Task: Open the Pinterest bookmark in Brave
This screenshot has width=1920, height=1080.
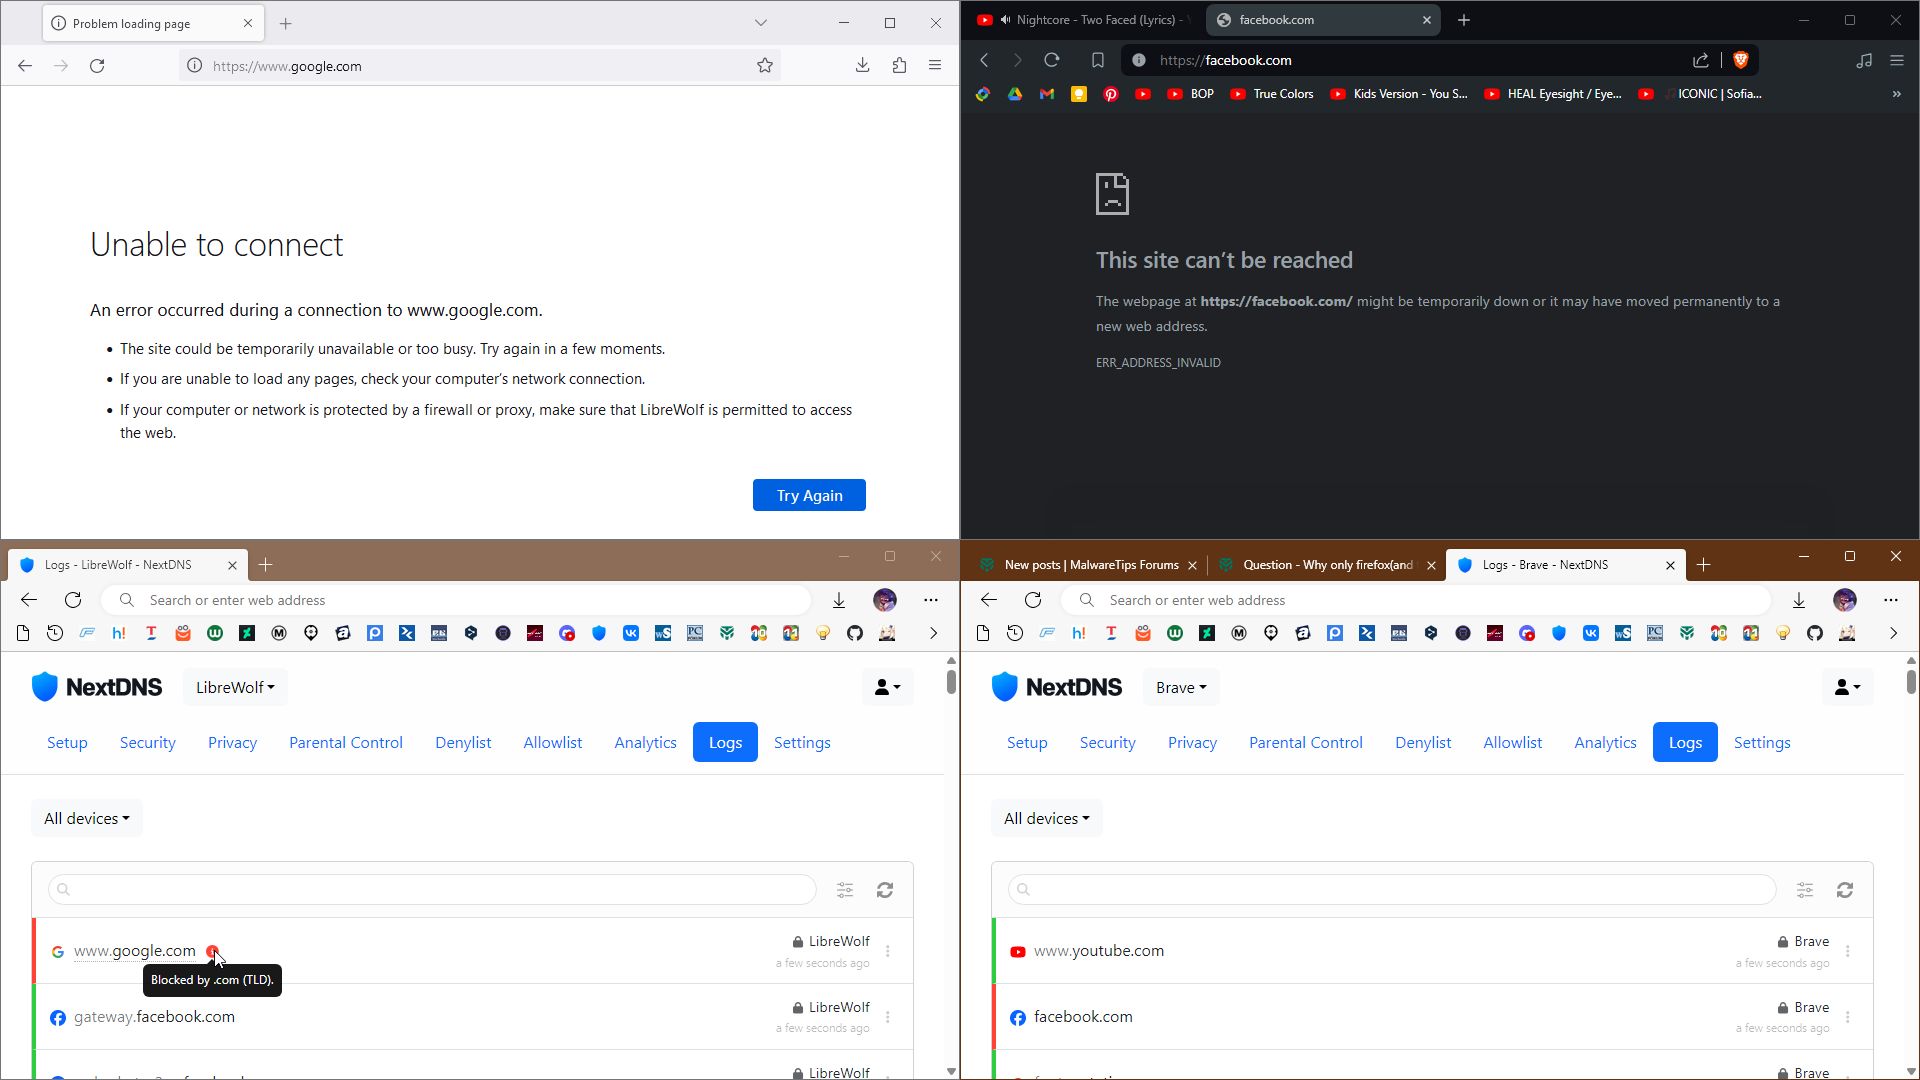Action: (x=1111, y=94)
